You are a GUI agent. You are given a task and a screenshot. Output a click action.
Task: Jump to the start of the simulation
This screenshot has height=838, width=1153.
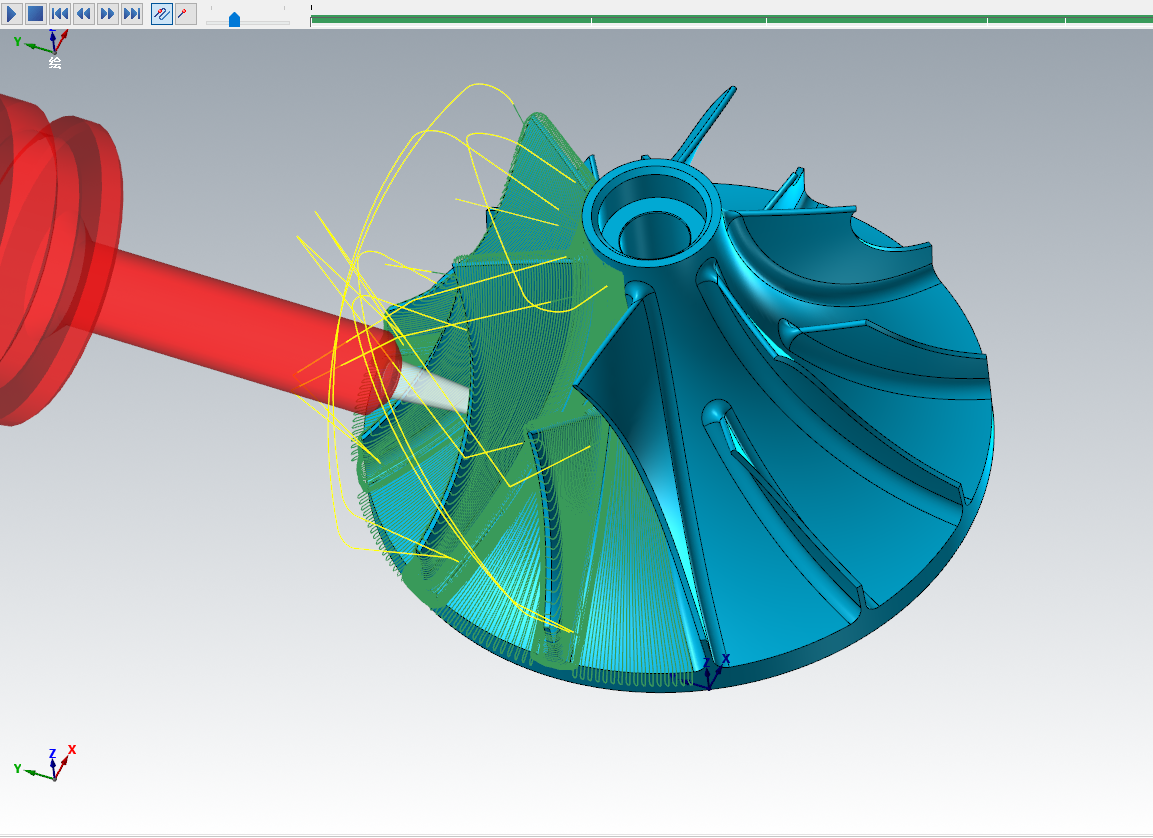click(x=60, y=14)
